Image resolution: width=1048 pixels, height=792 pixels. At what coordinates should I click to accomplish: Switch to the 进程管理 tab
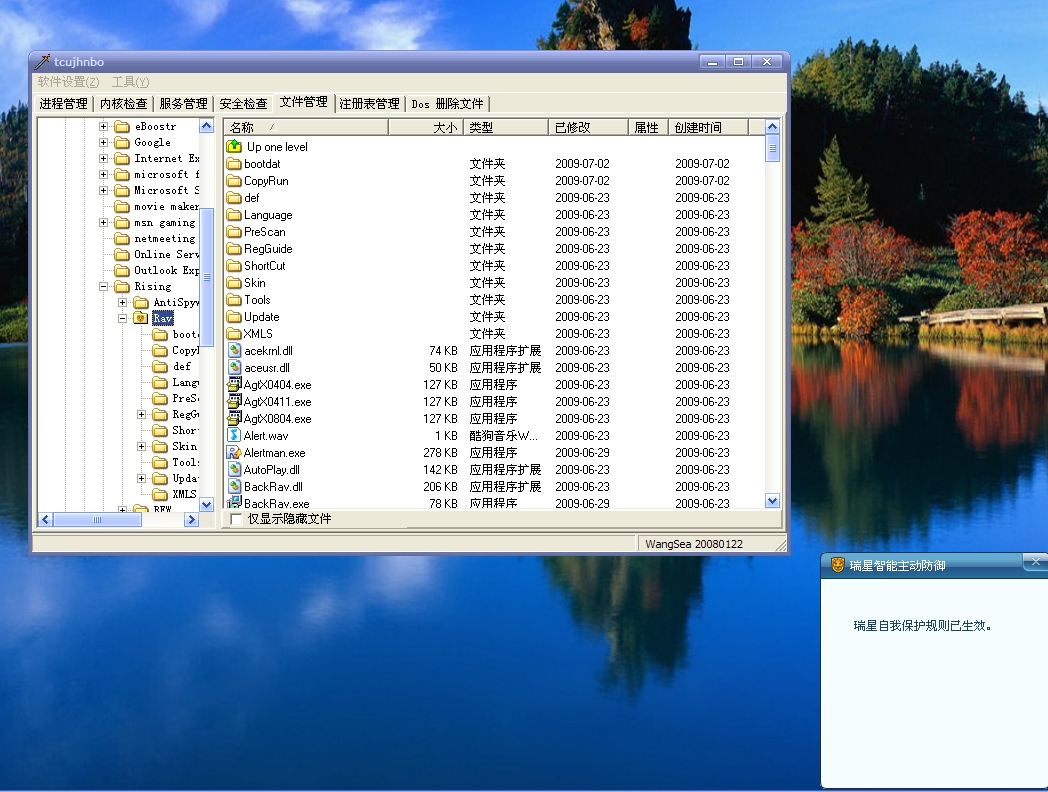click(x=64, y=103)
